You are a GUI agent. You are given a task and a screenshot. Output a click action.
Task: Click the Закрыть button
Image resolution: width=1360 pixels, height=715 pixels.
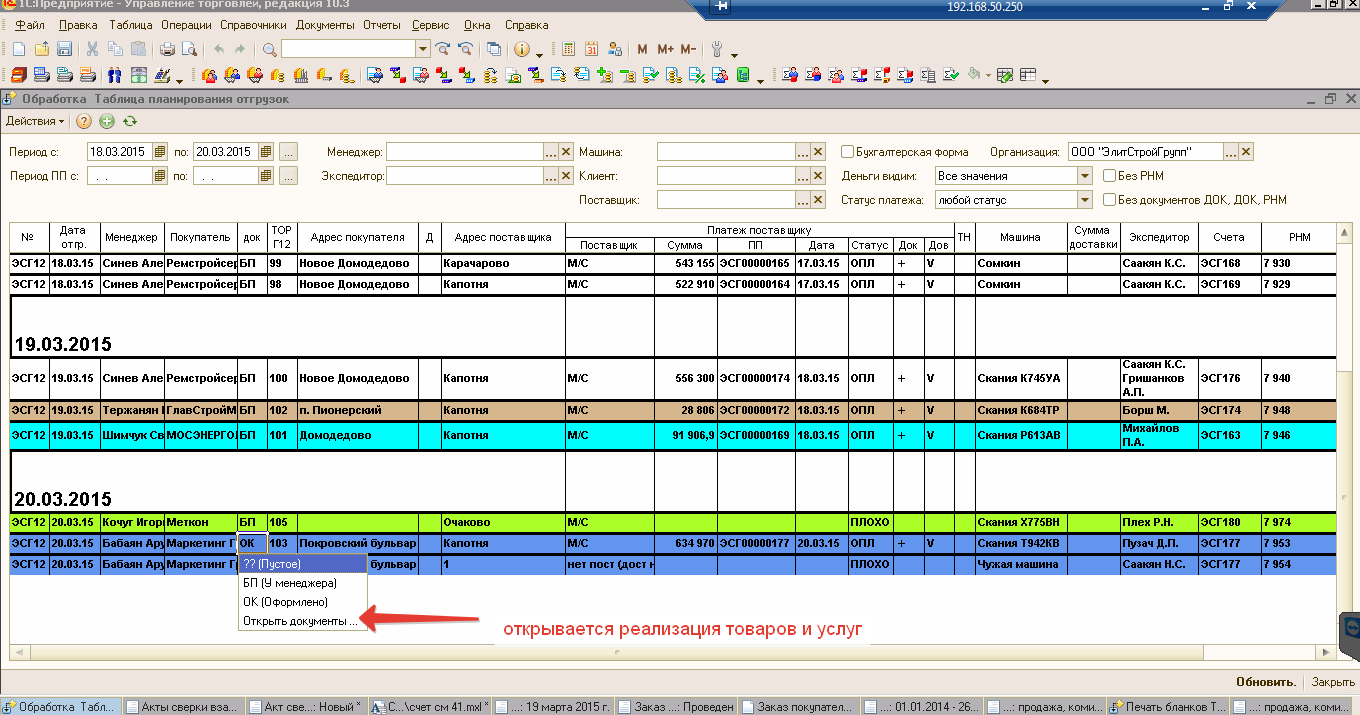pyautogui.click(x=1333, y=682)
